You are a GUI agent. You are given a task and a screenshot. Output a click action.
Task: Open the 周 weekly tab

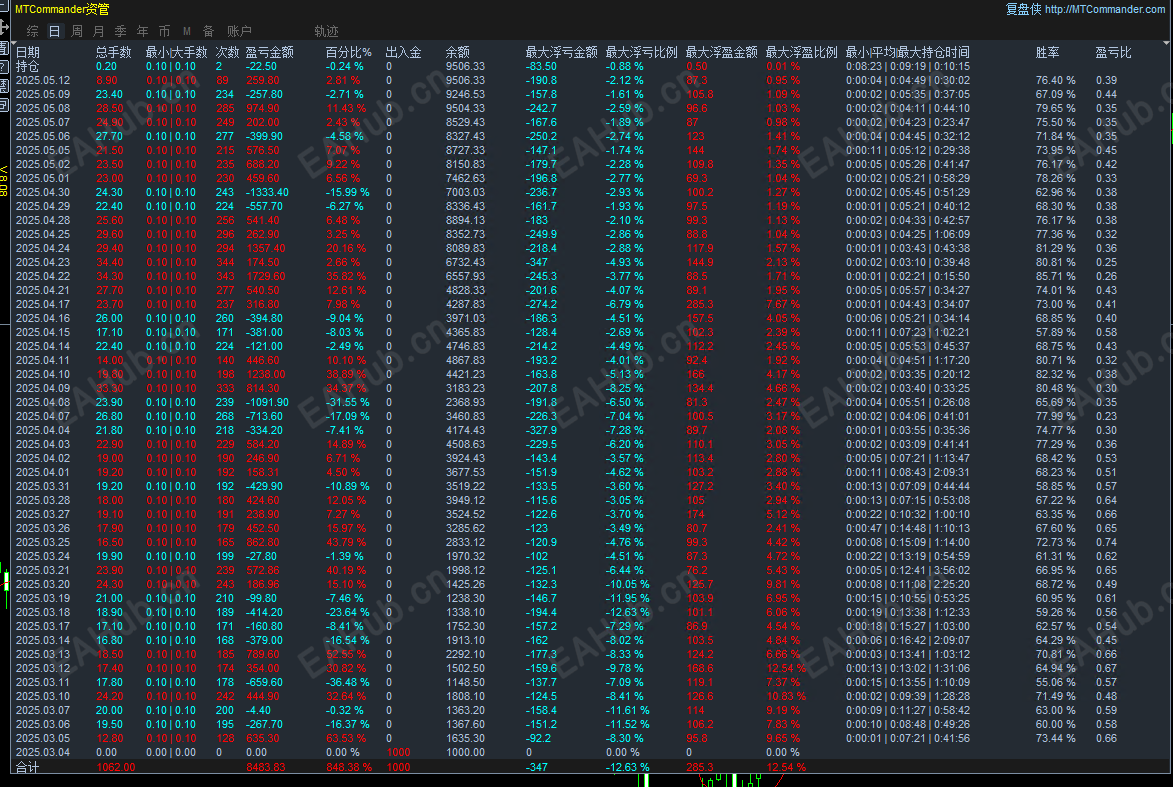(76, 31)
